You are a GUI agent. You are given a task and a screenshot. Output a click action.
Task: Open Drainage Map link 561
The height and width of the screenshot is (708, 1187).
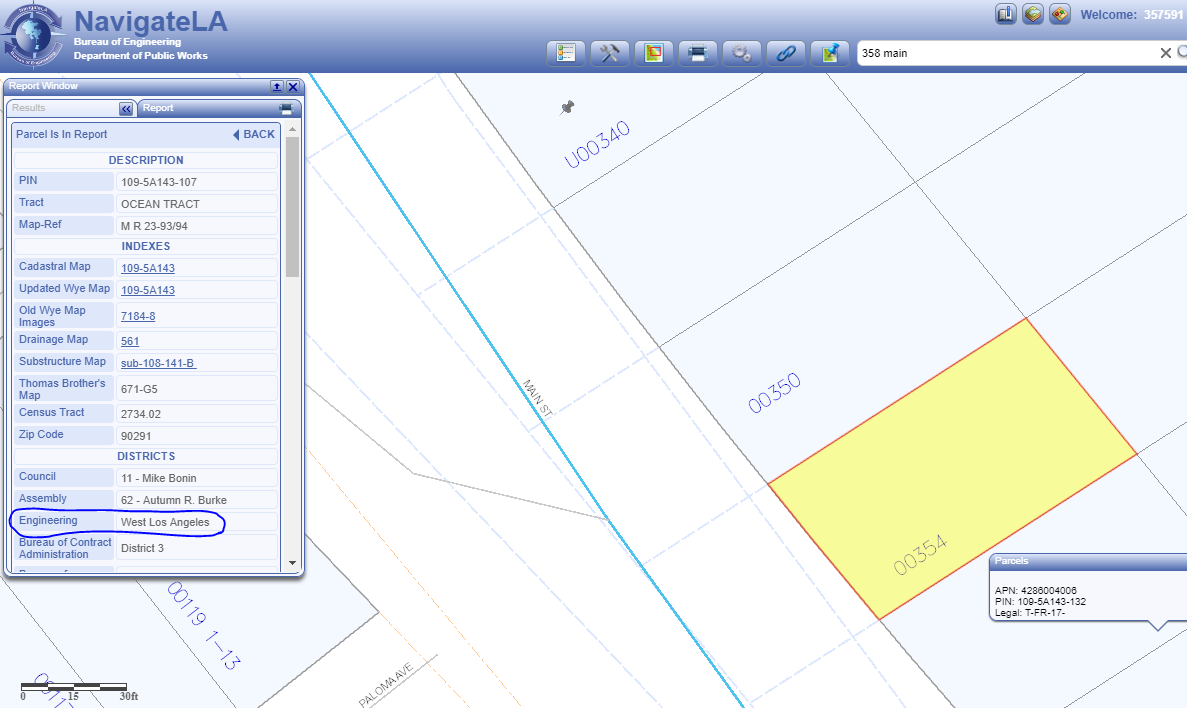[x=130, y=342]
